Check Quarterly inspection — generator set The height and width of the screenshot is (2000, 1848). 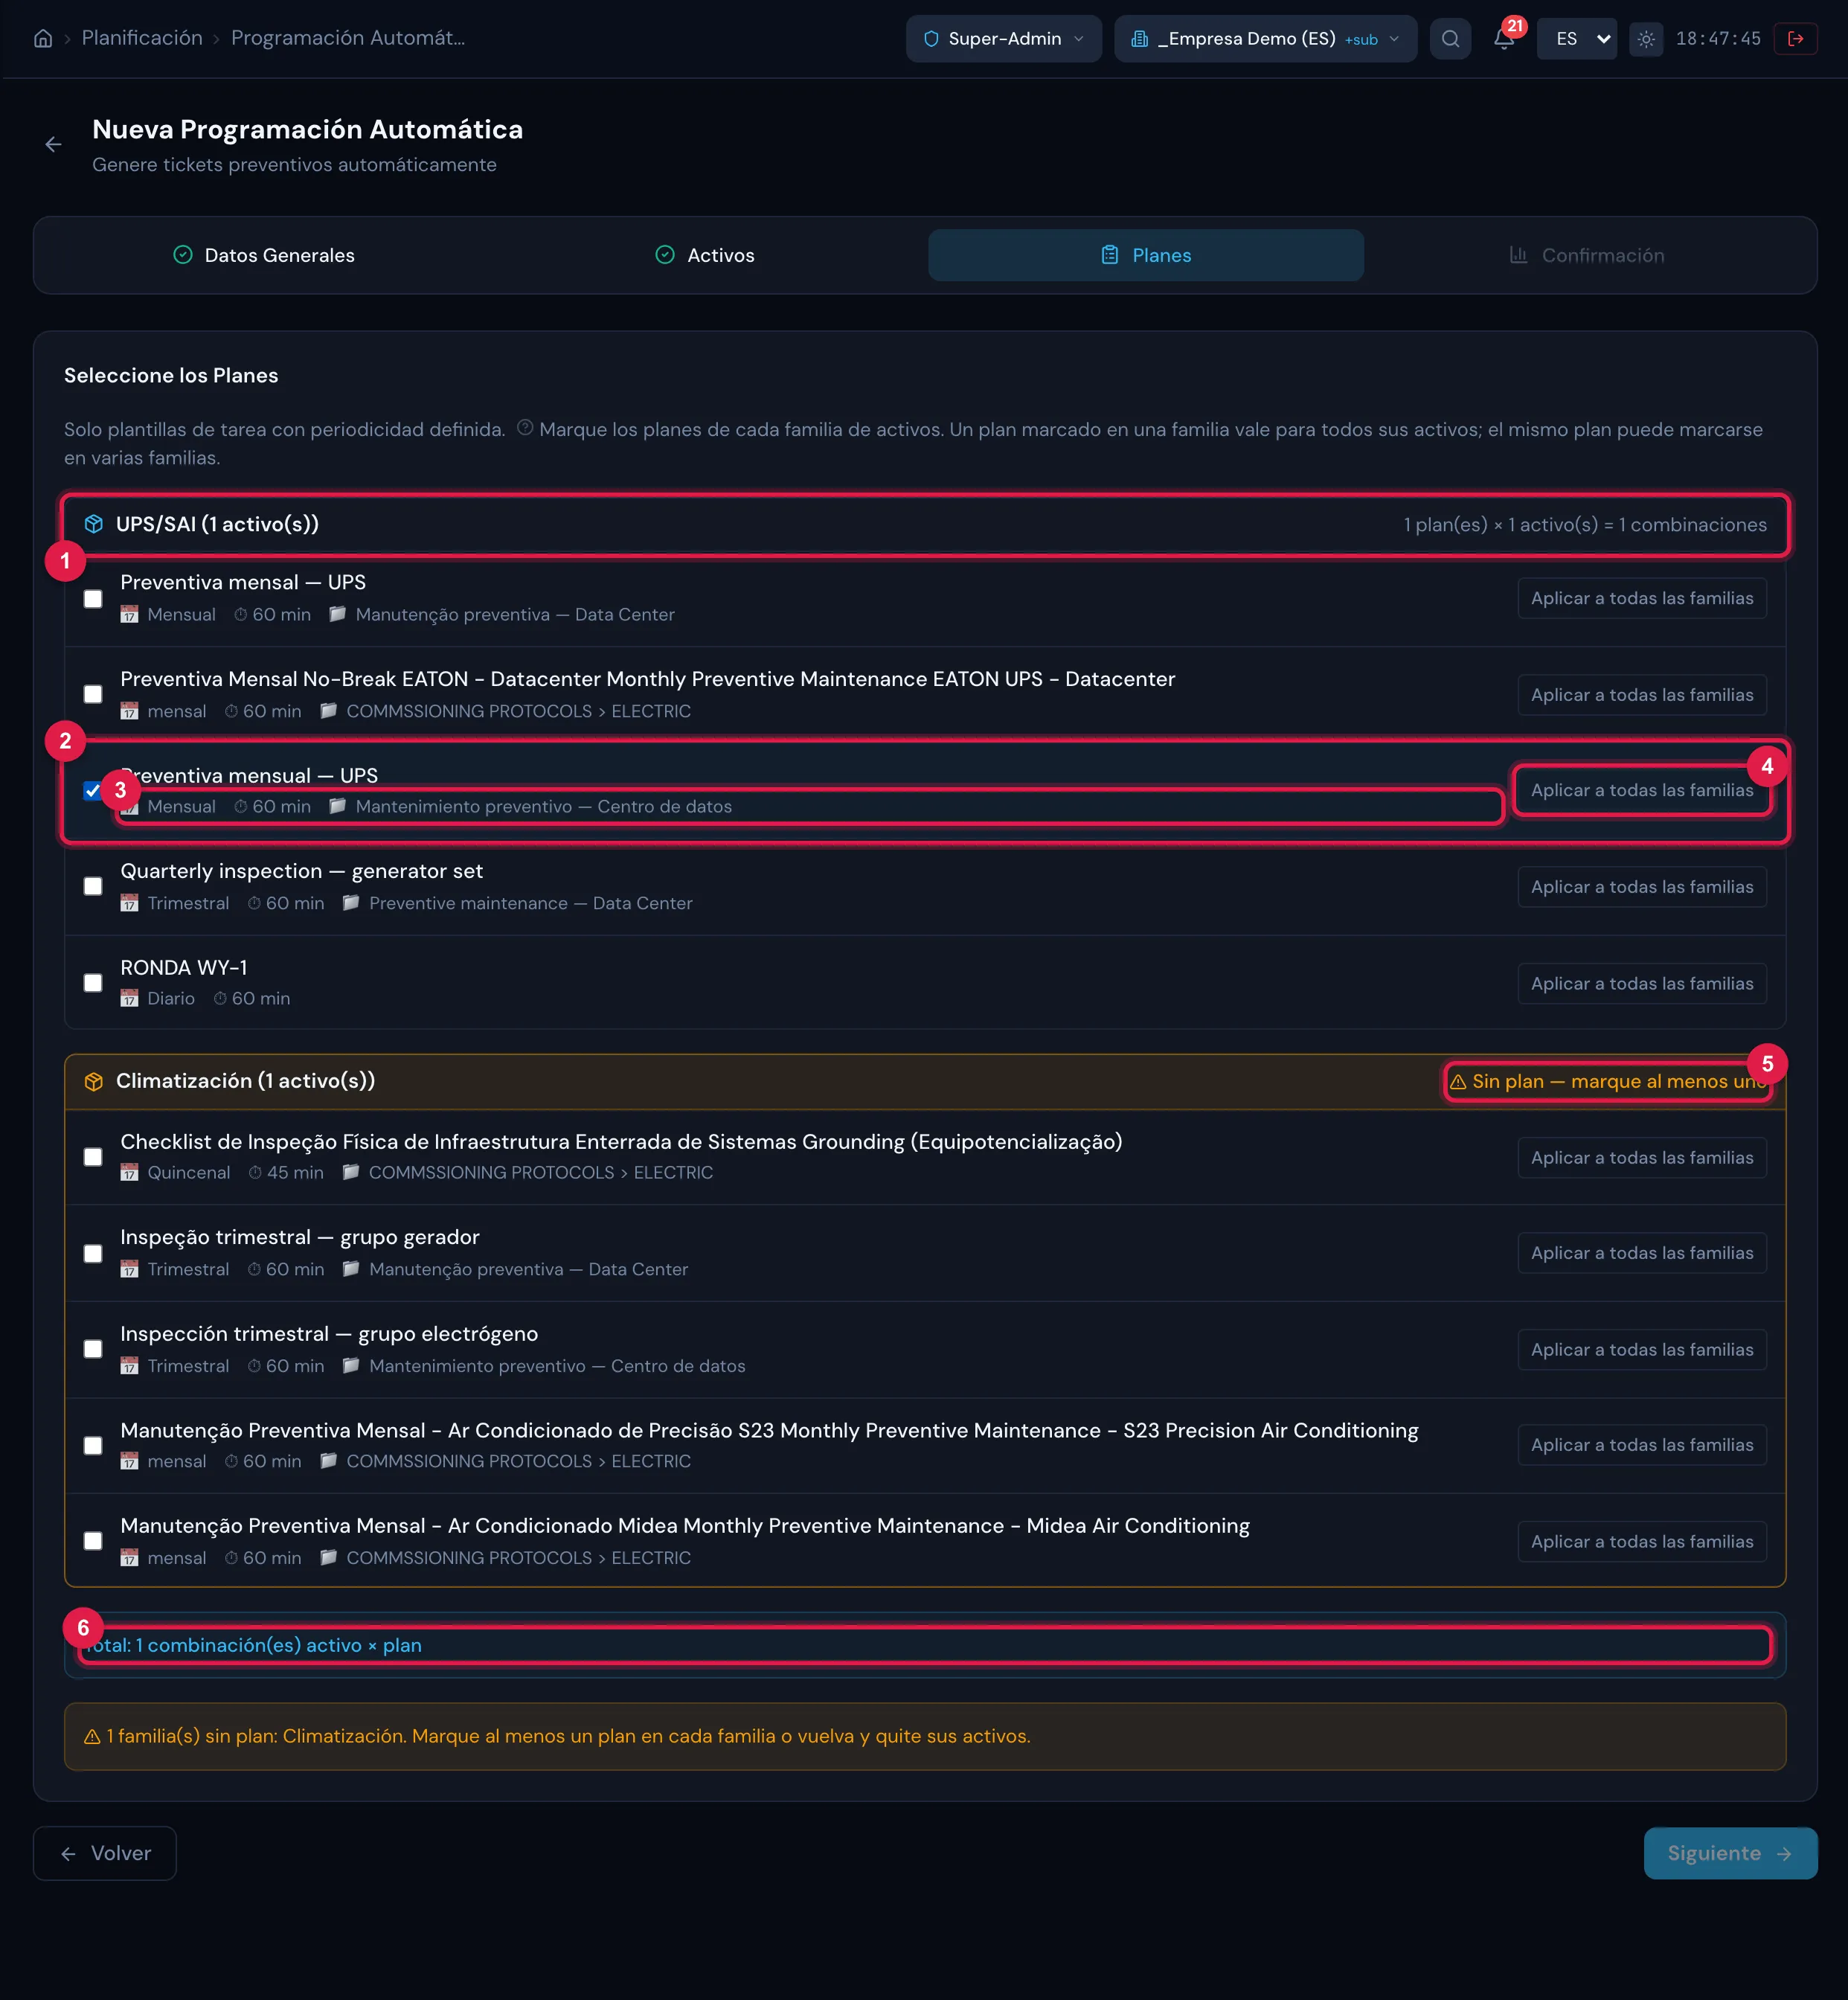click(93, 886)
